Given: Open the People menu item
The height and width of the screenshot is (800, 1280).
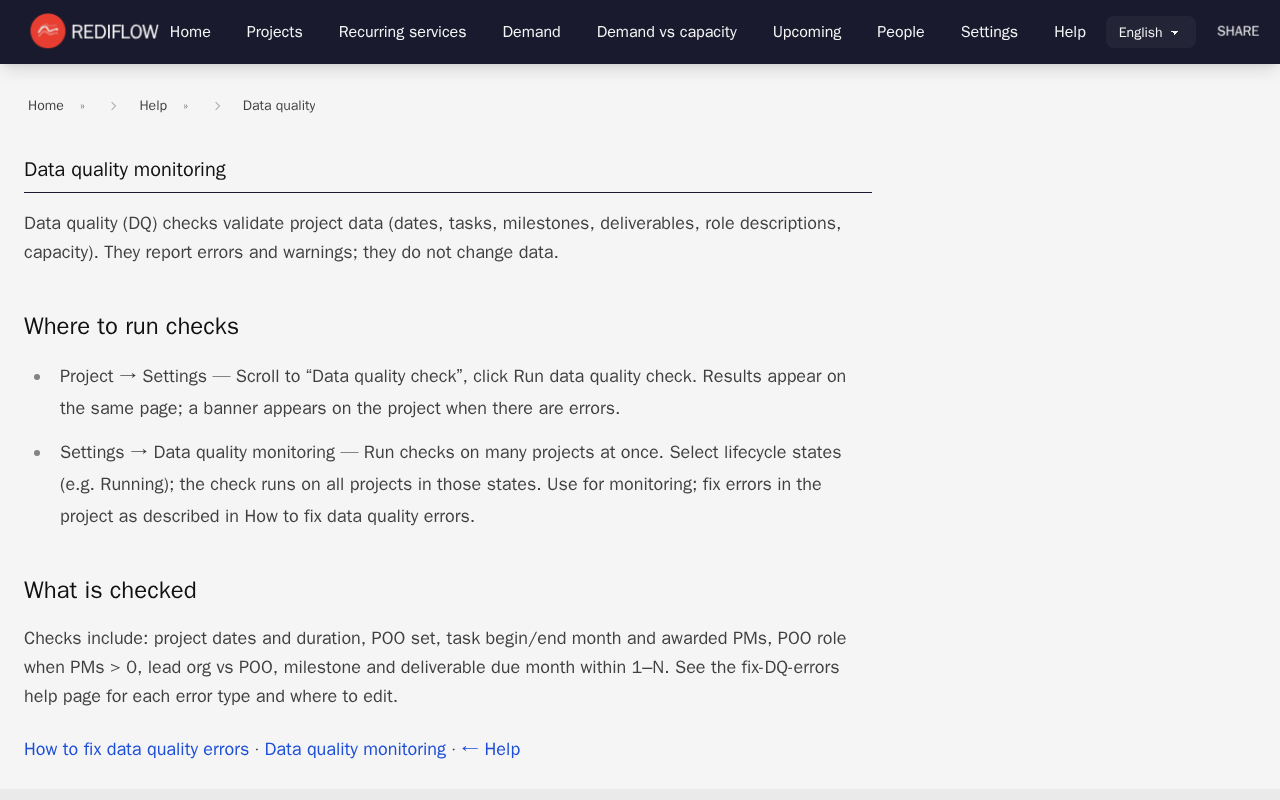Looking at the screenshot, I should [x=900, y=32].
